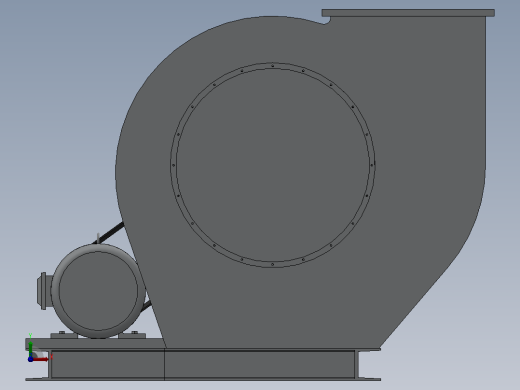Select the round motor body face
This screenshot has width=520, height=390.
(x=98, y=291)
